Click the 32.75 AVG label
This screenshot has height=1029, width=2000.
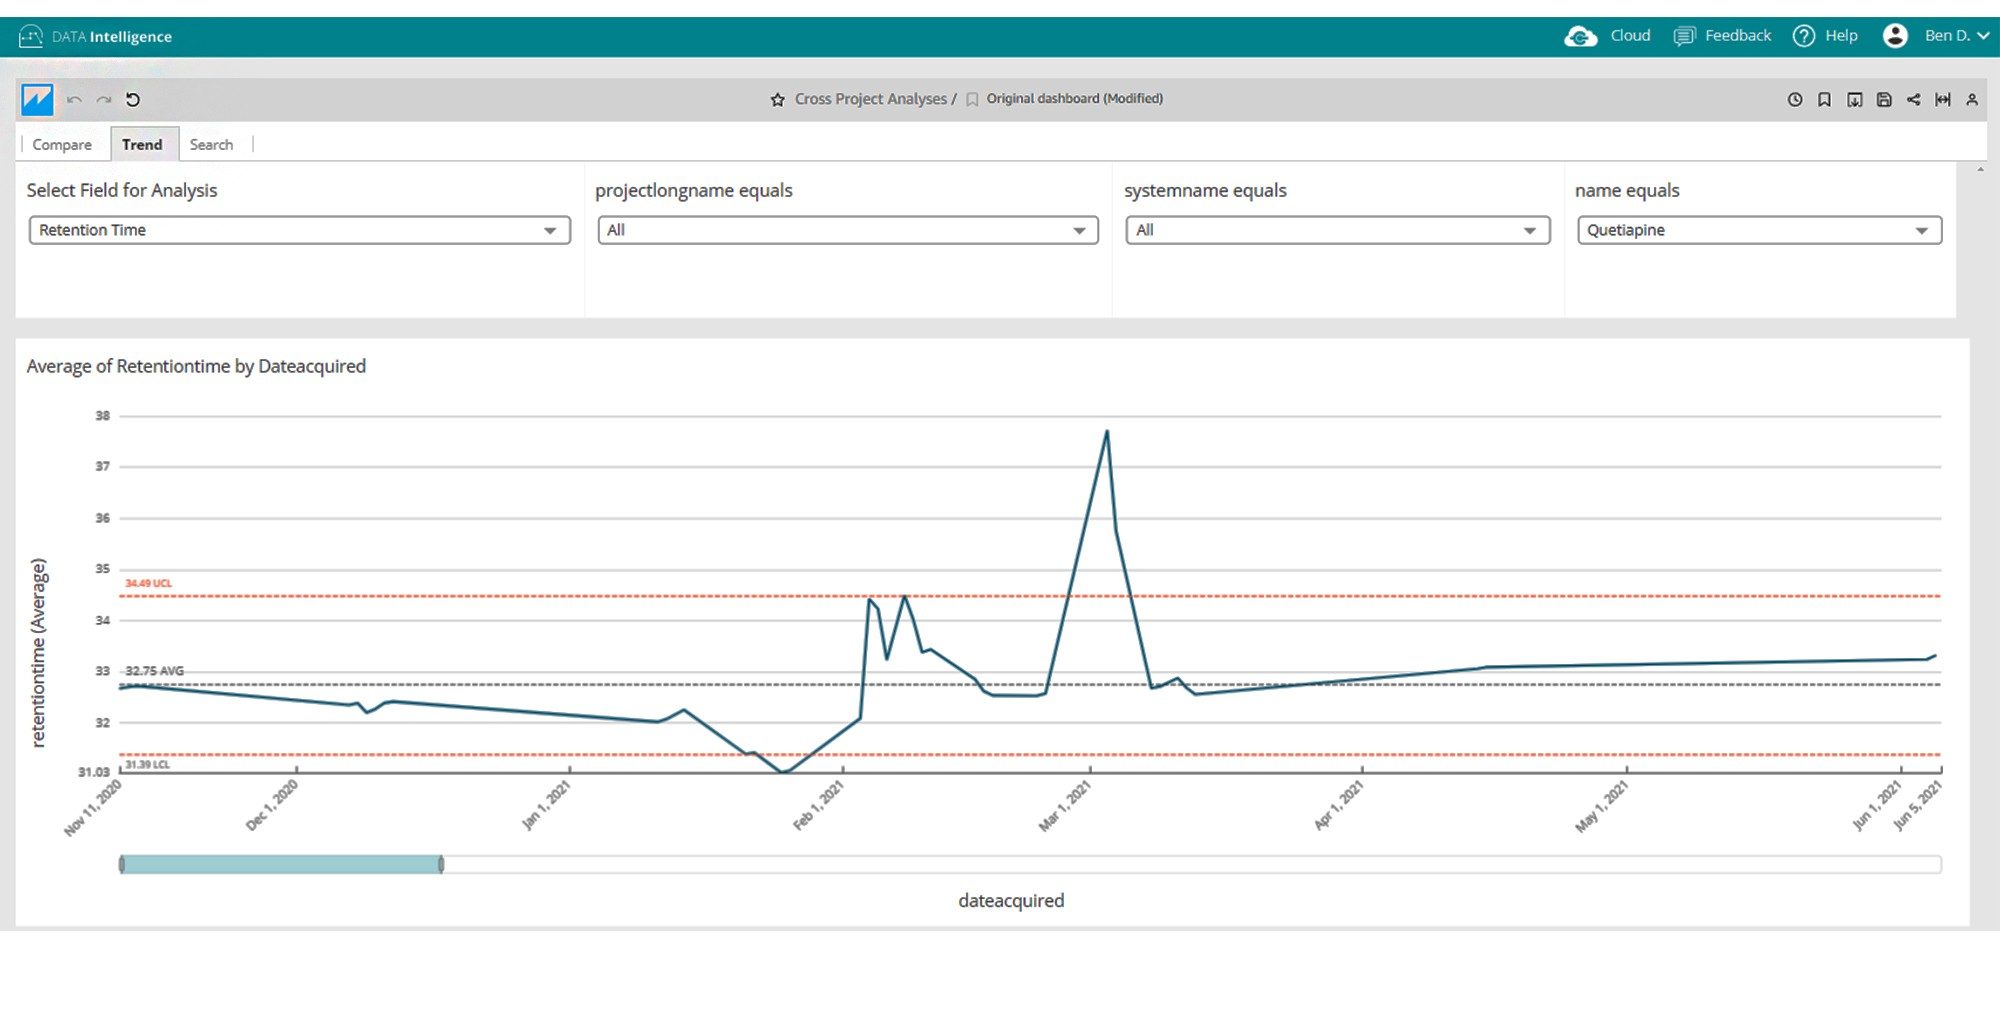[154, 671]
